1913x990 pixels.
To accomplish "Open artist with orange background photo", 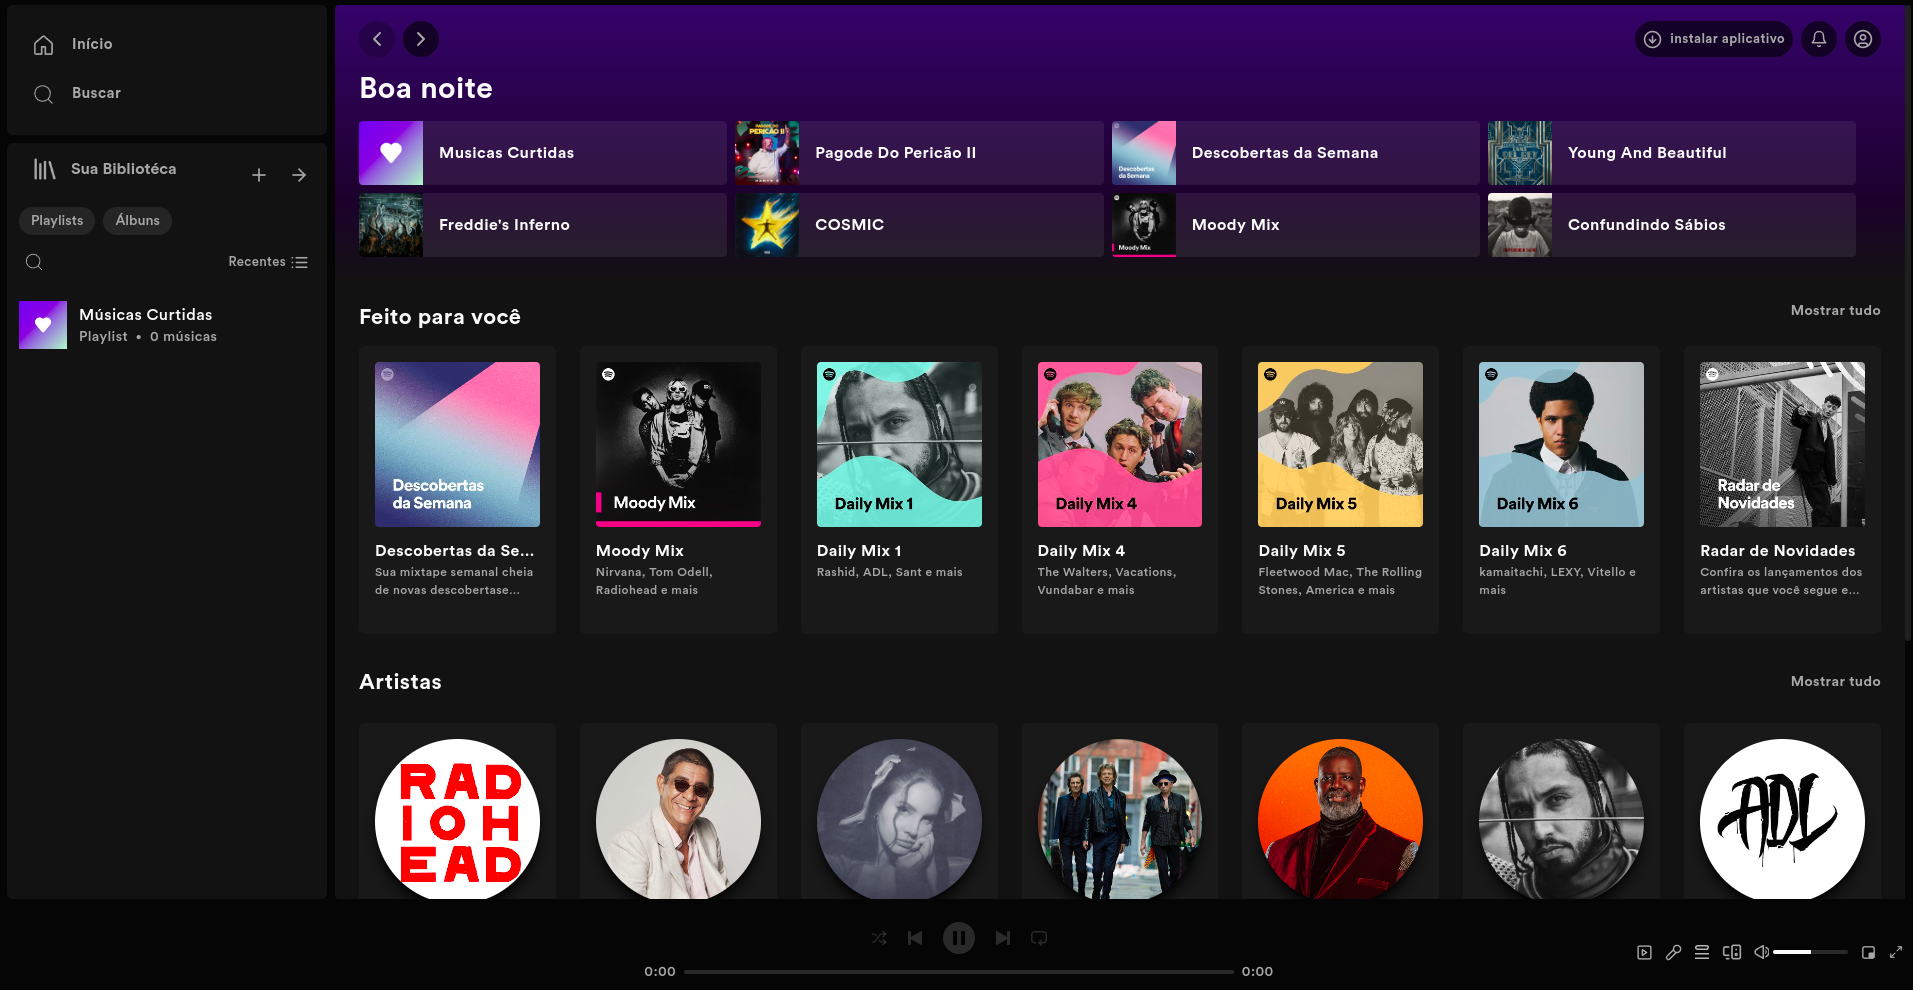I will click(1340, 819).
